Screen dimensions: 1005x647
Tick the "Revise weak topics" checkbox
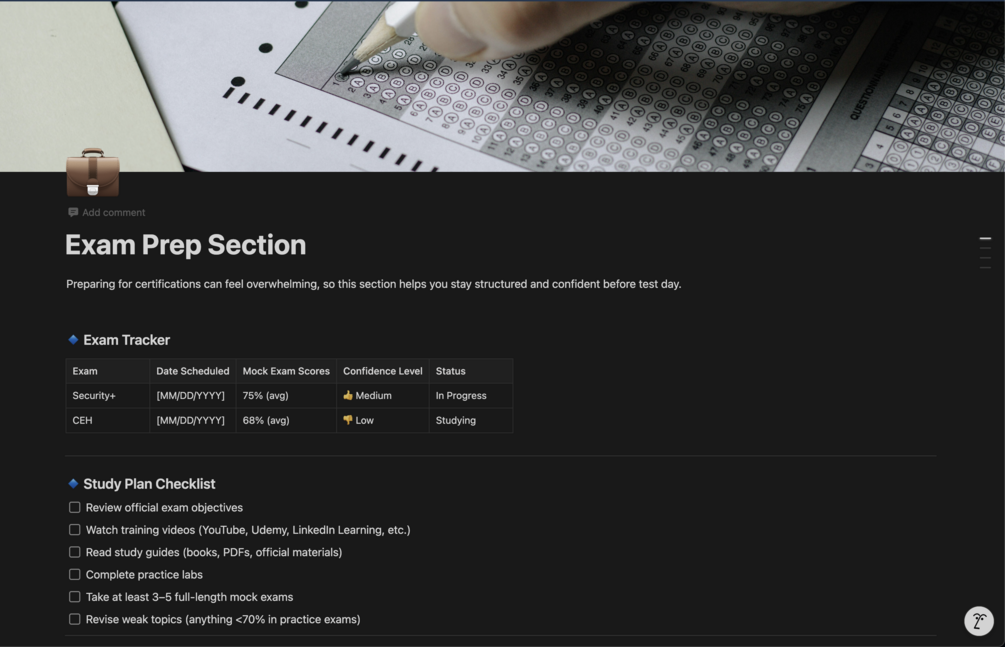coord(75,619)
